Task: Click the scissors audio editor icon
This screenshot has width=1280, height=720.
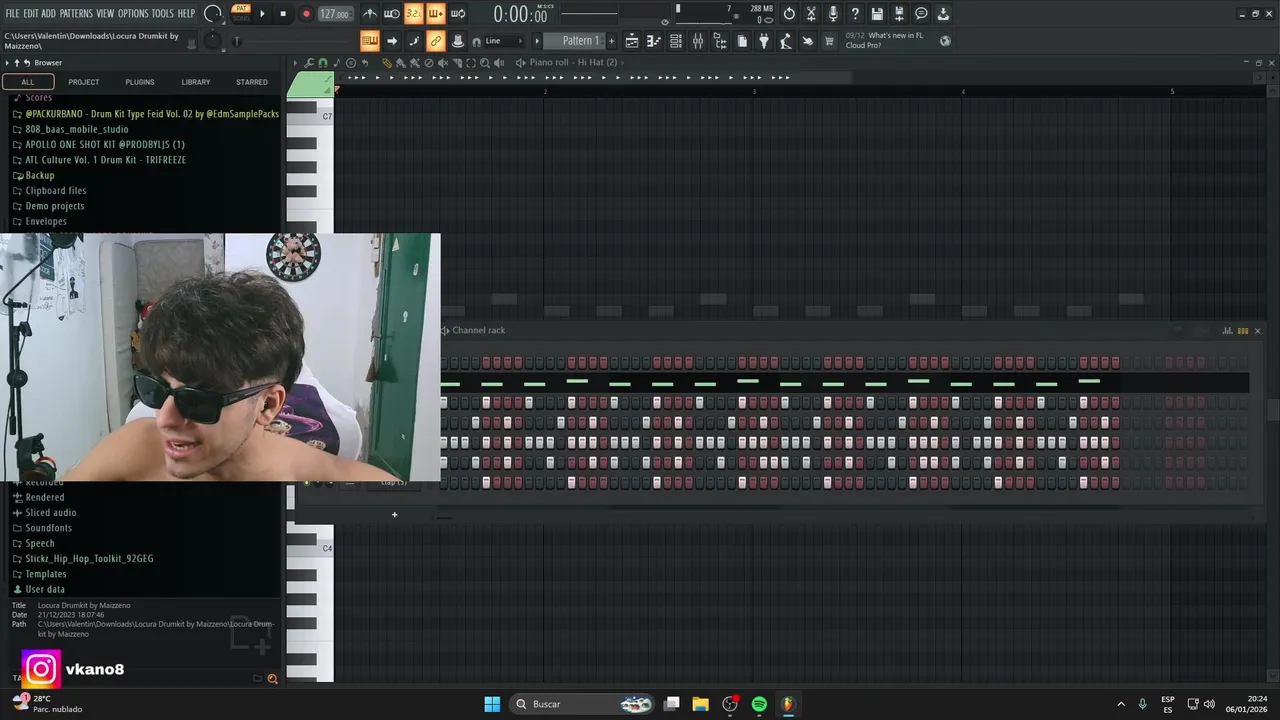Action: click(x=811, y=14)
